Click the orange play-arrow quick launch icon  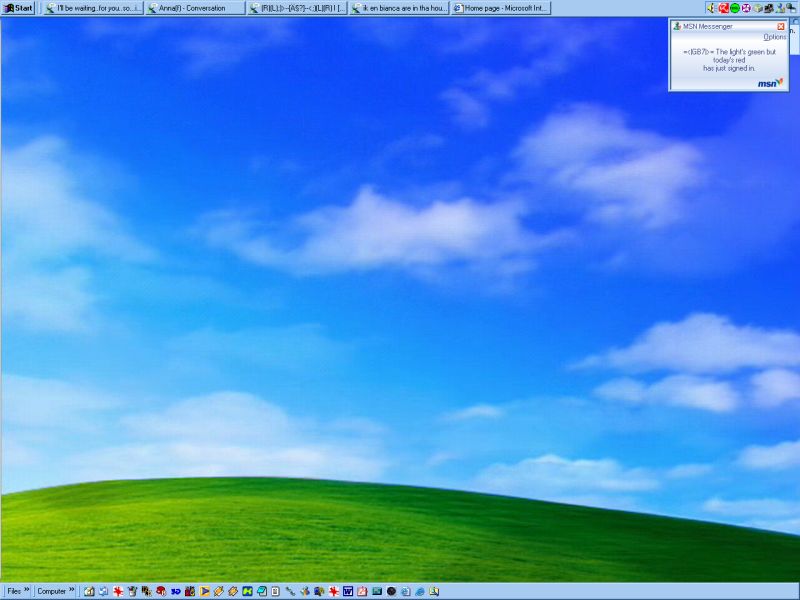point(204,591)
